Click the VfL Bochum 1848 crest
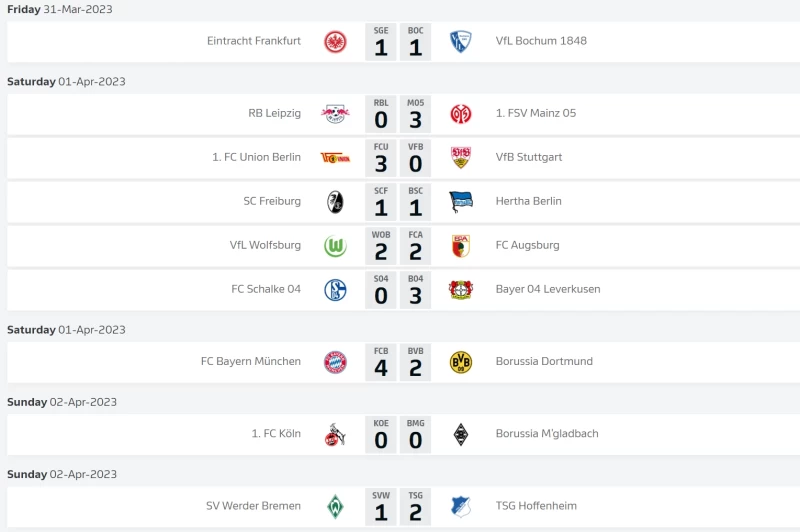The height and width of the screenshot is (532, 800). (460, 42)
